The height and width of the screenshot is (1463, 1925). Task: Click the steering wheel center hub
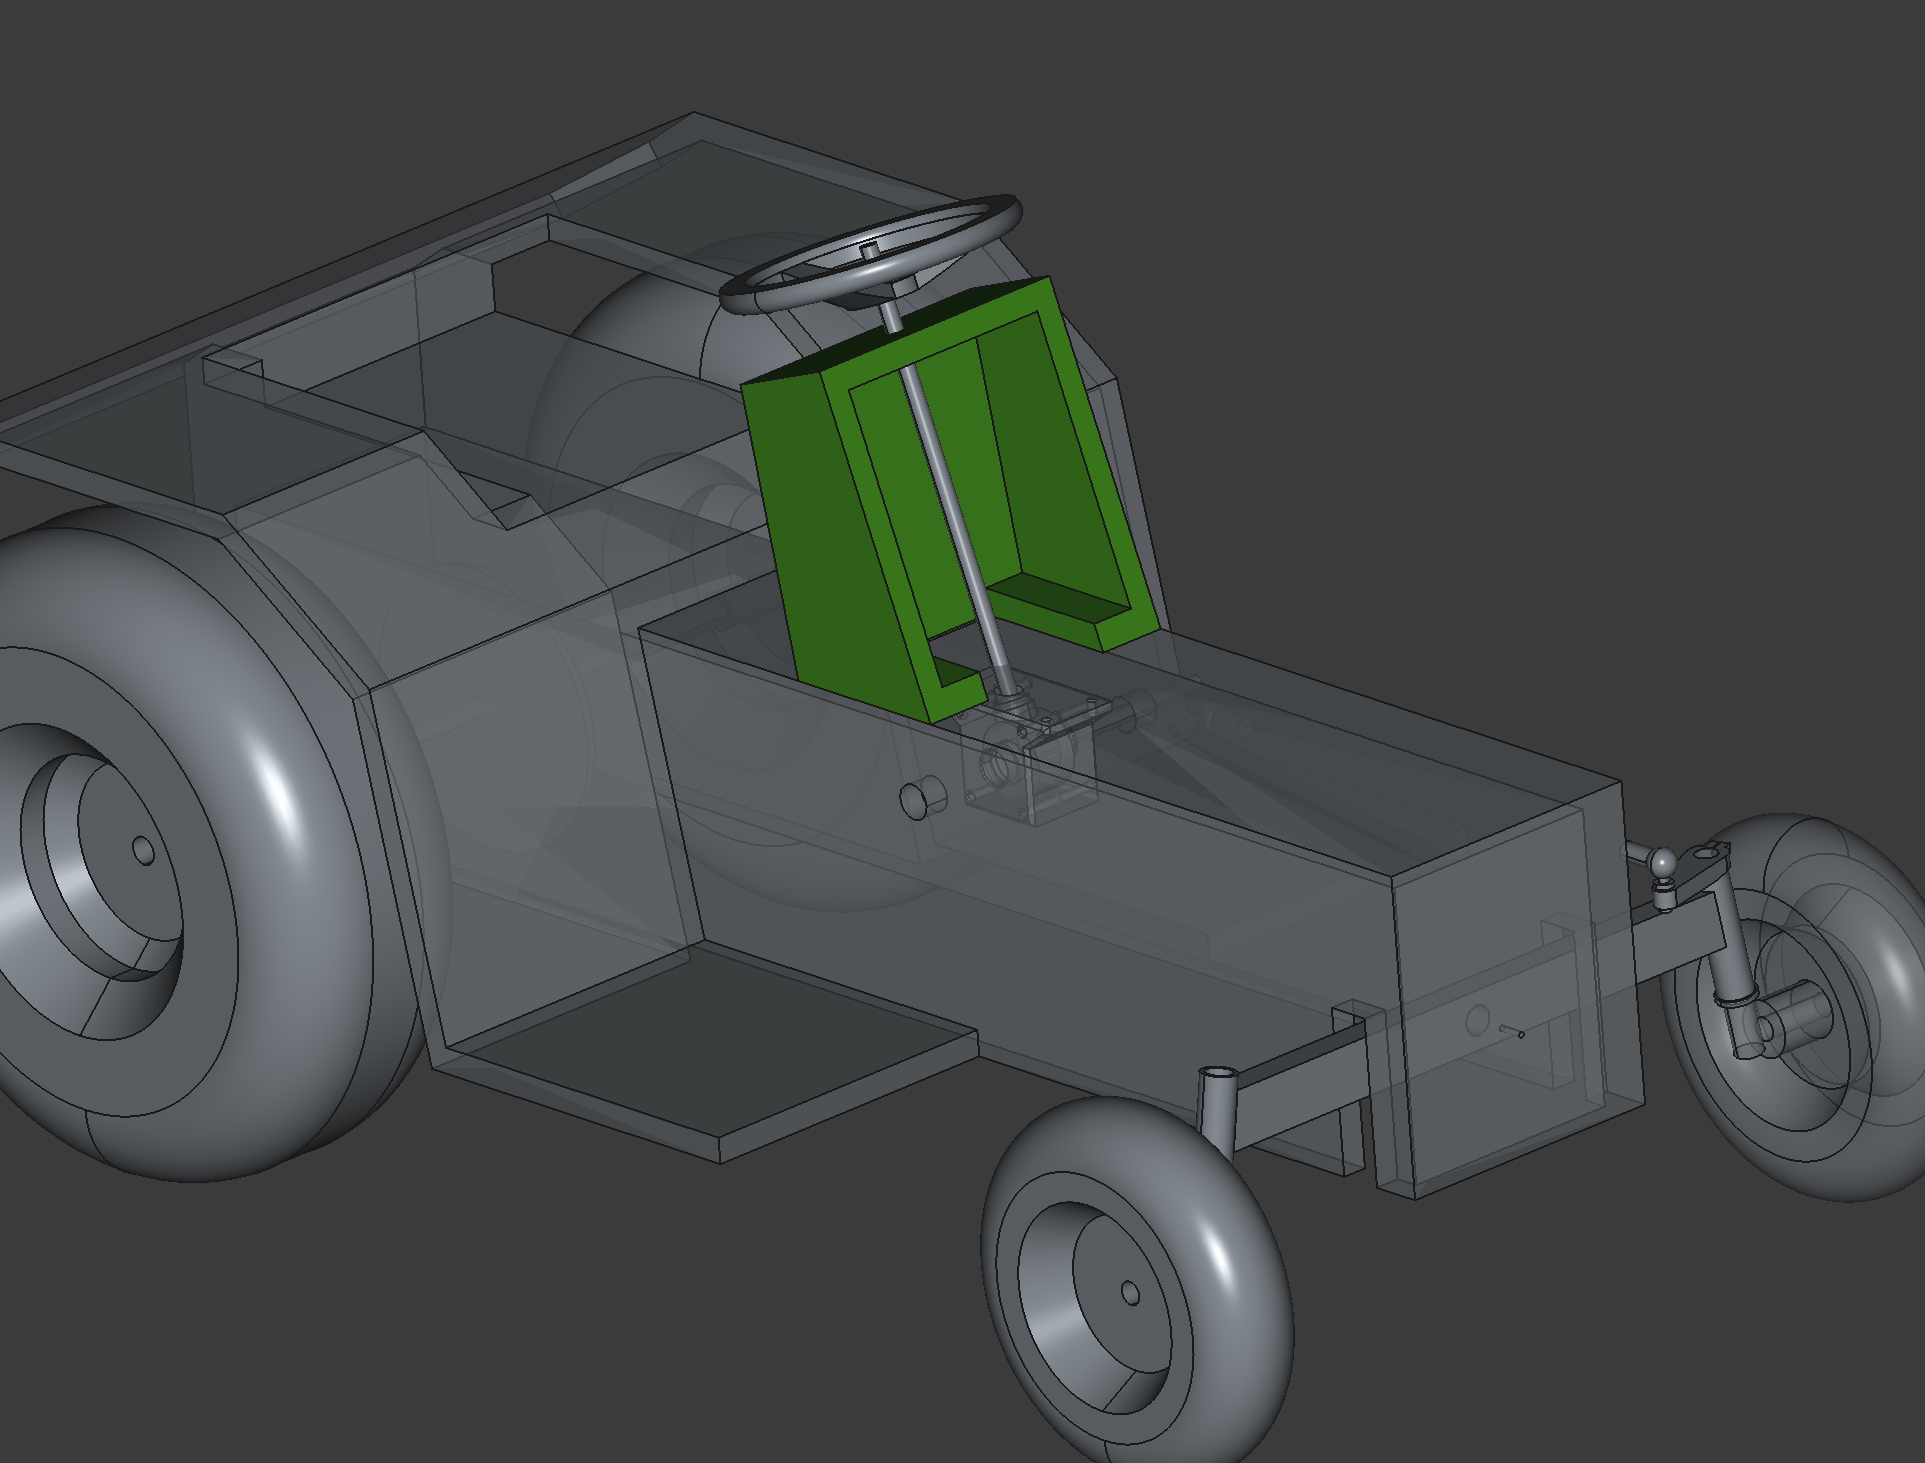tap(869, 250)
